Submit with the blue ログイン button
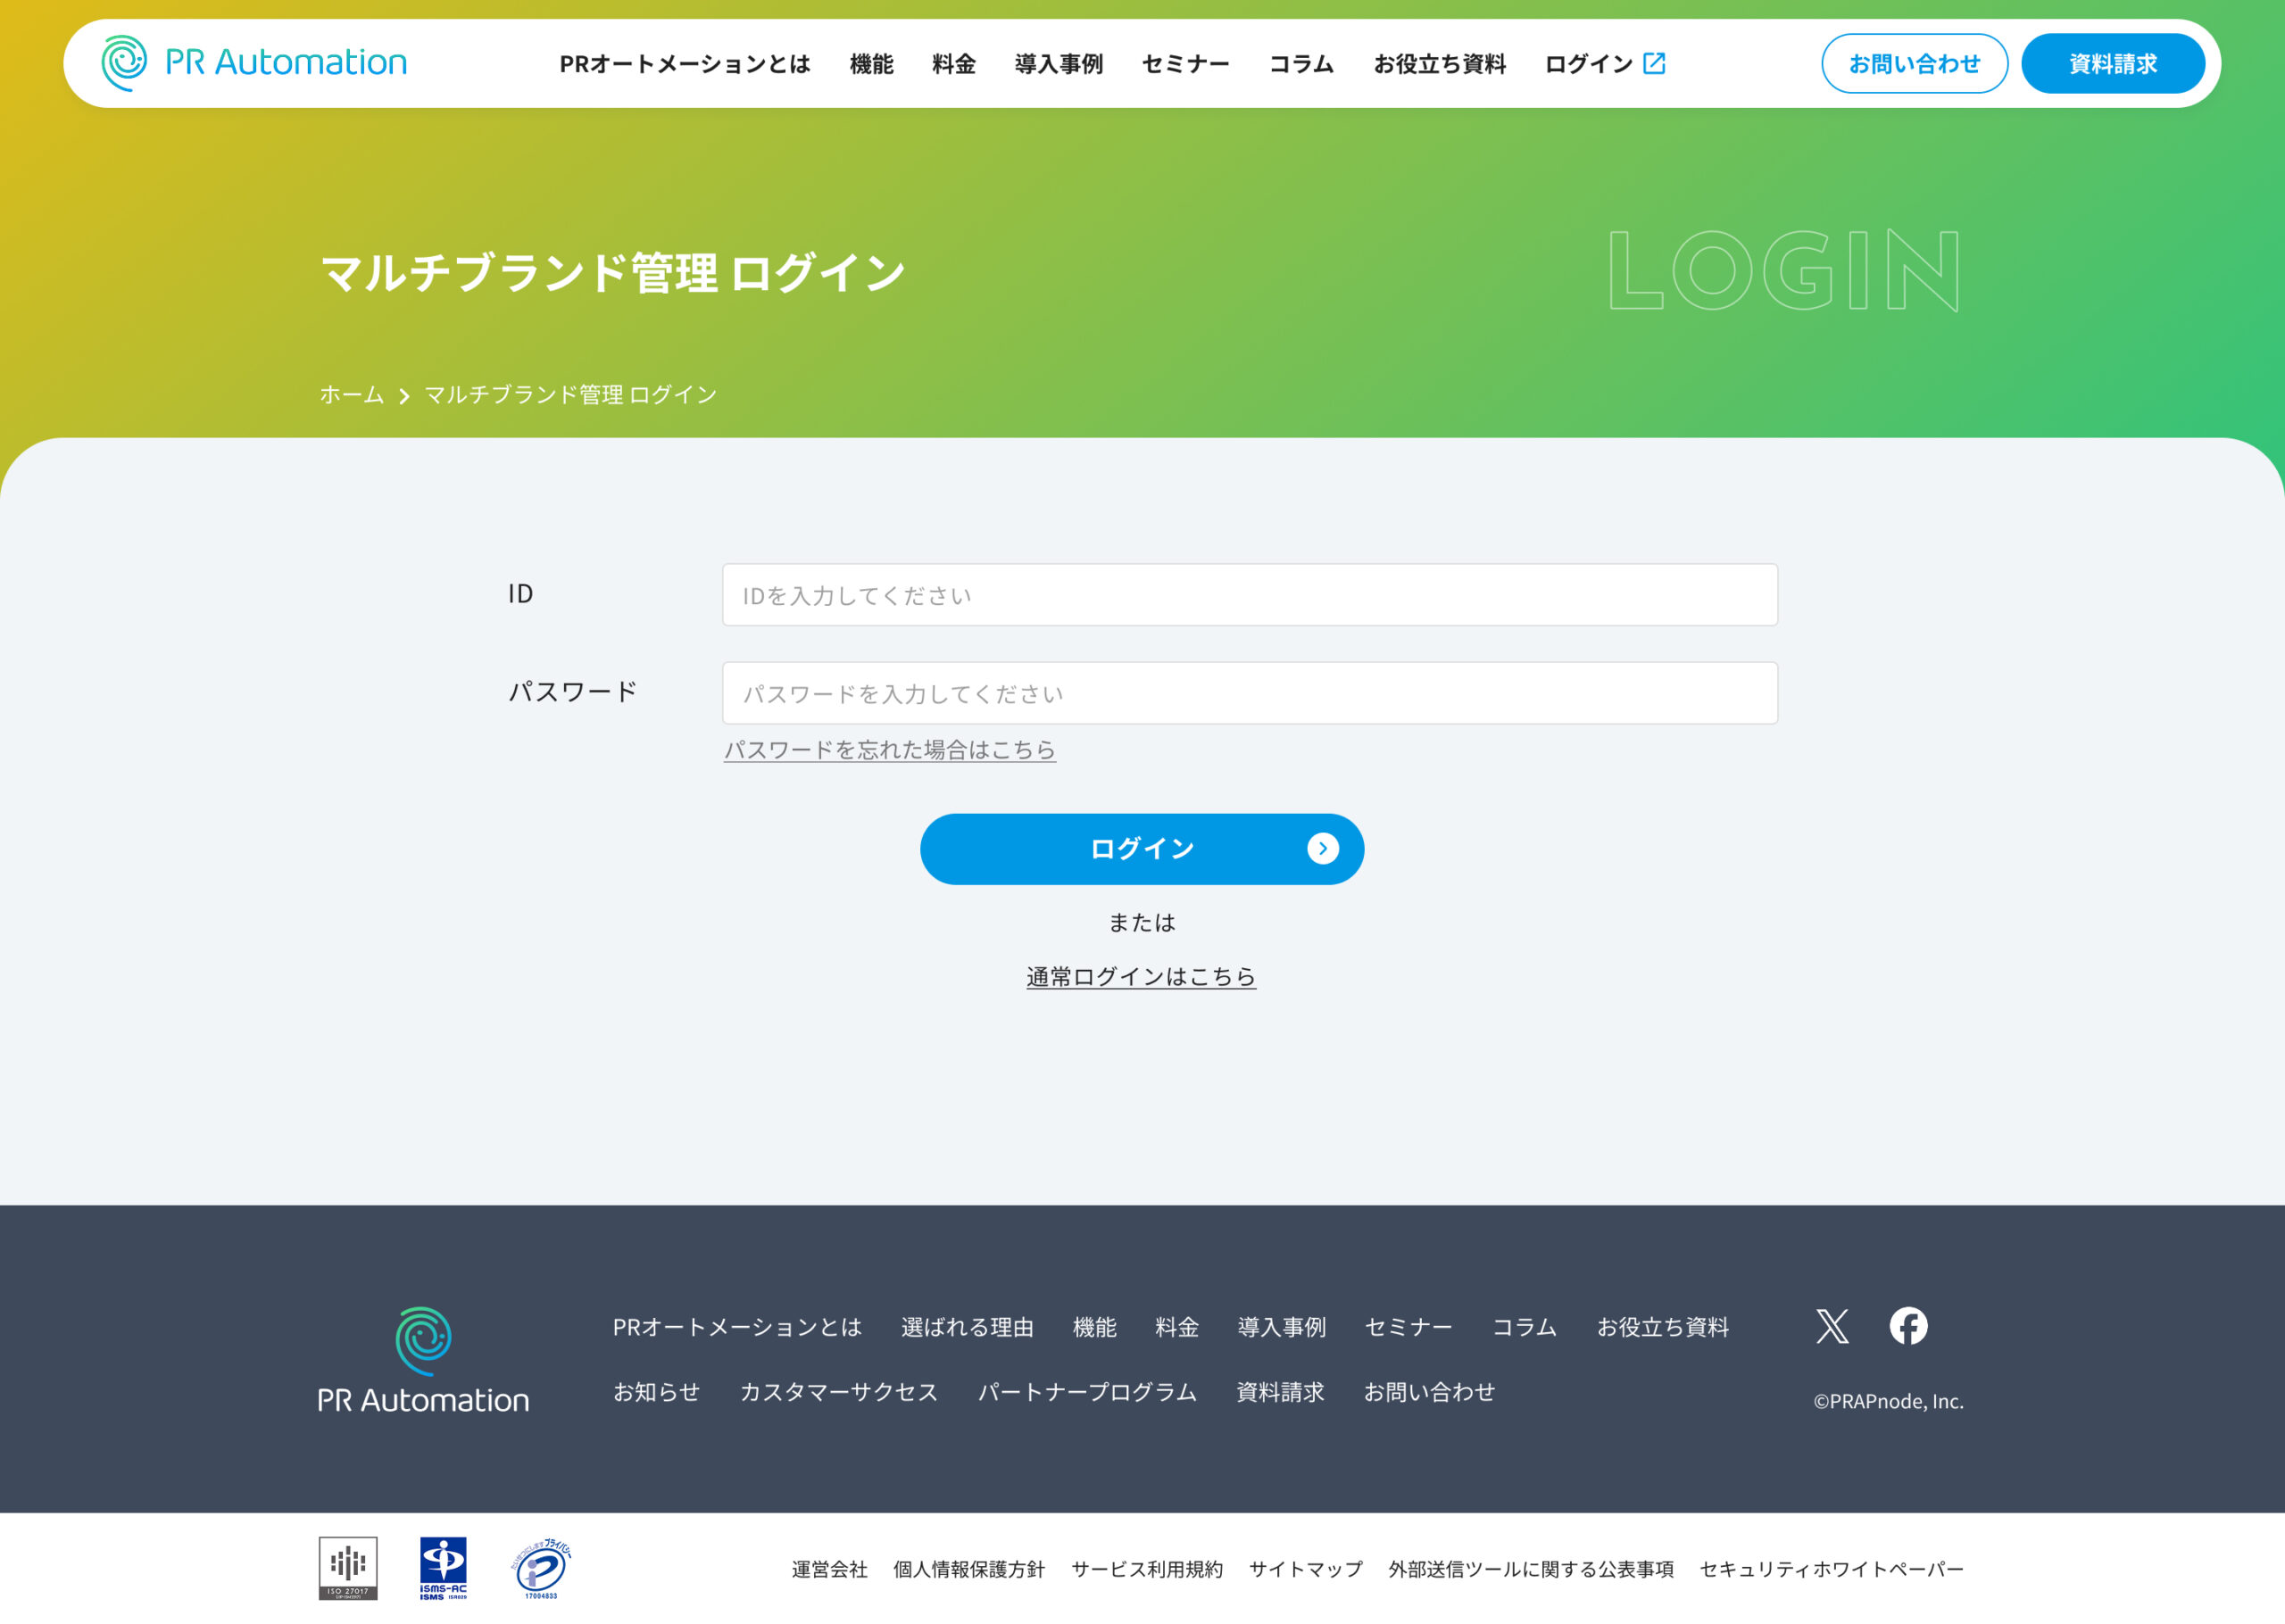Image resolution: width=2285 pixels, height=1624 pixels. (1142, 849)
